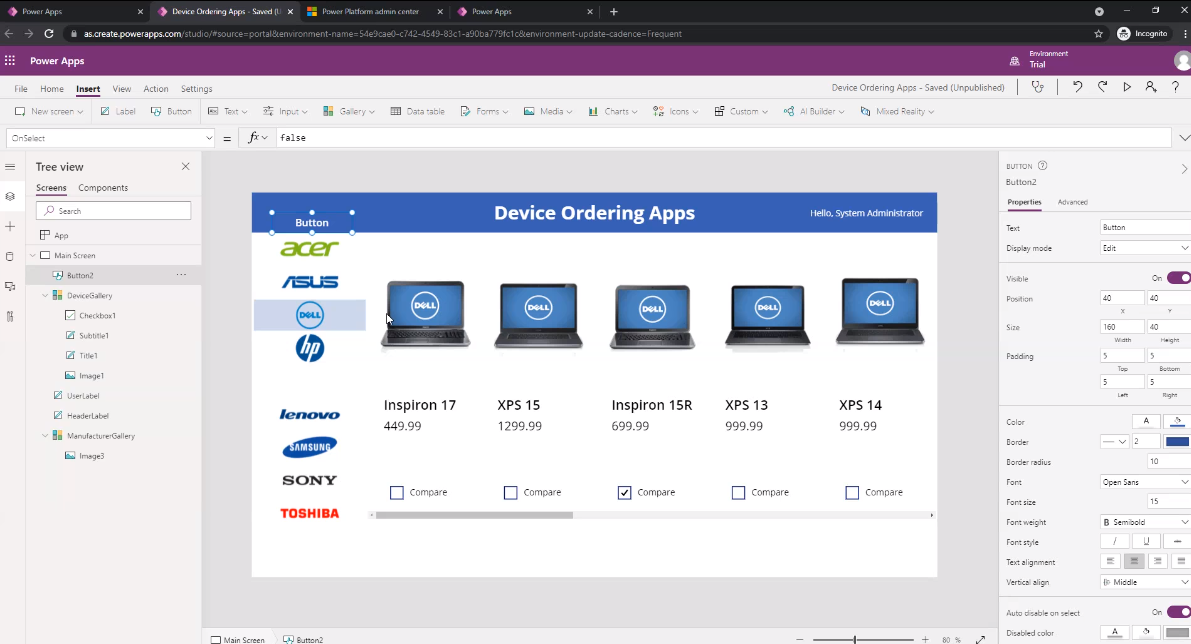Undo the last action
The height and width of the screenshot is (644, 1191).
1077,87
